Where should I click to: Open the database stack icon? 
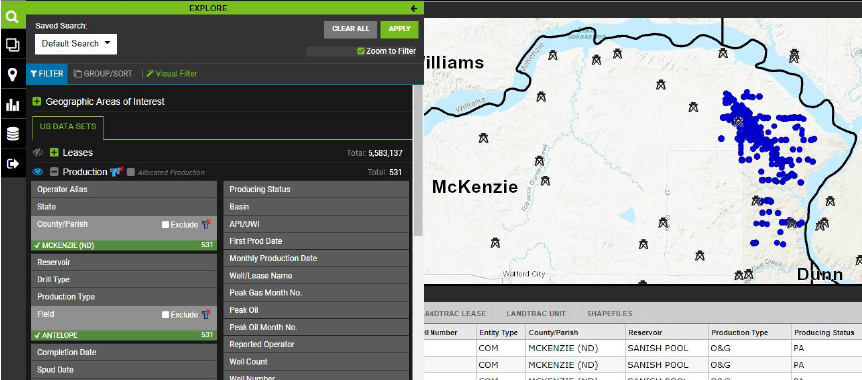(12, 134)
